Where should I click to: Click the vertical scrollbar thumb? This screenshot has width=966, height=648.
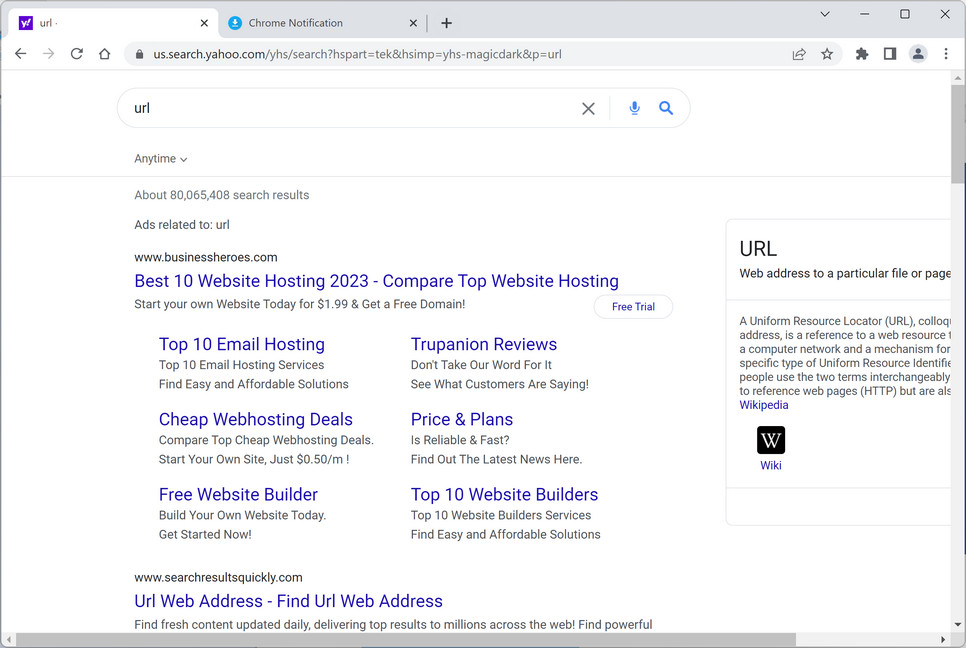click(x=957, y=134)
